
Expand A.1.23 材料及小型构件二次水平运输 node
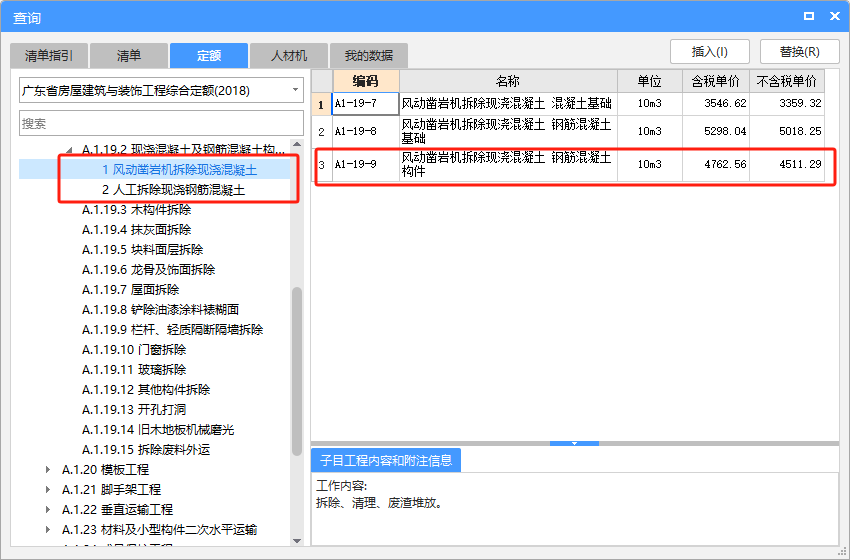click(48, 530)
